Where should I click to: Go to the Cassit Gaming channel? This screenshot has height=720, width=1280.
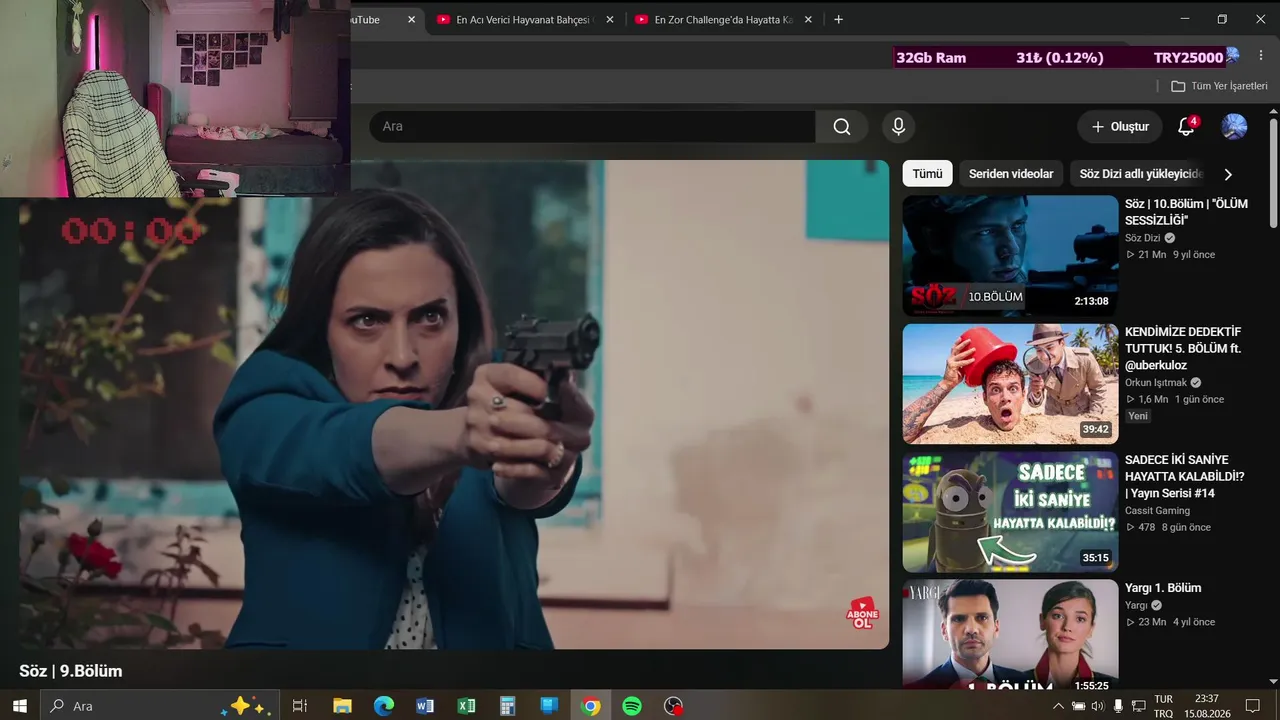click(1157, 511)
